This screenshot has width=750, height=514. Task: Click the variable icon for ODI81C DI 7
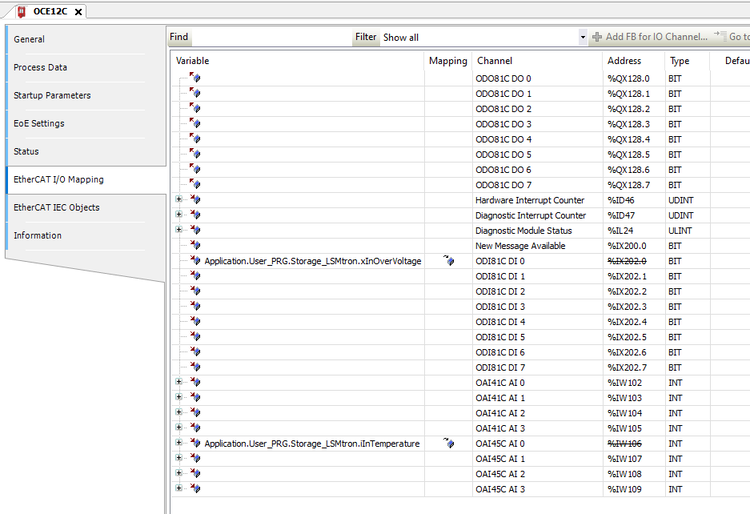click(195, 367)
